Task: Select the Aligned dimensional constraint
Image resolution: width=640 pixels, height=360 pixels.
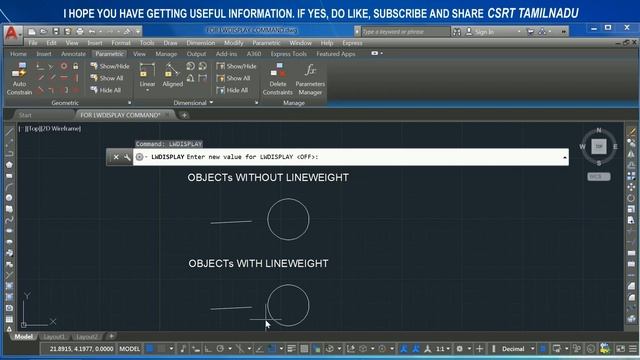Action: [x=172, y=75]
